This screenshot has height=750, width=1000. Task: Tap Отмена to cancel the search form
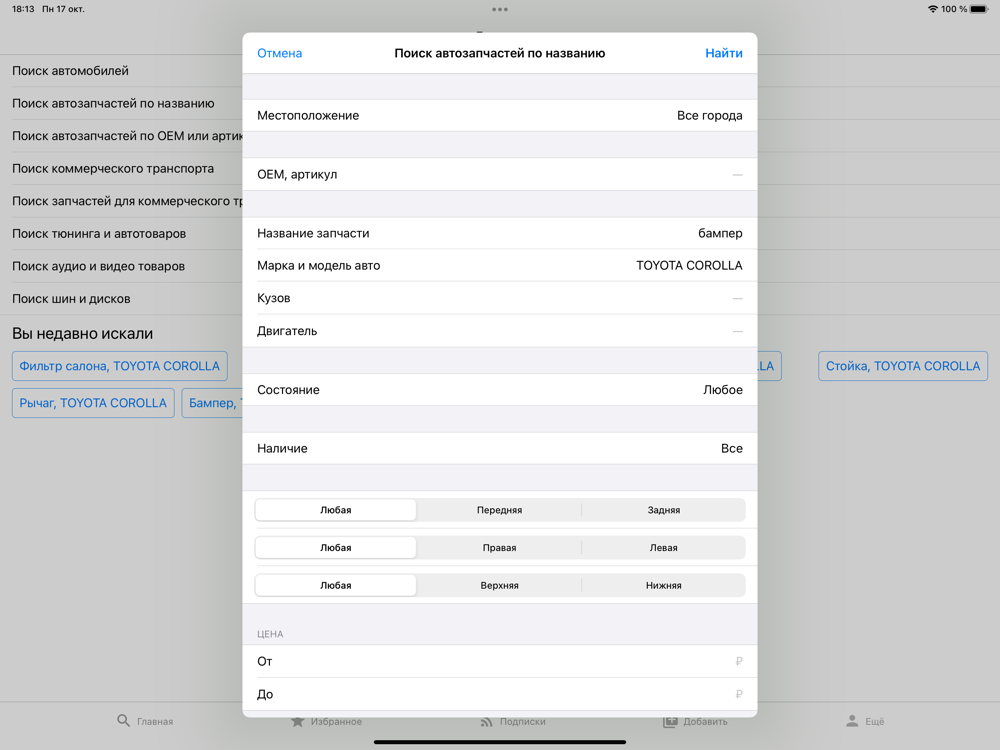pyautogui.click(x=279, y=53)
